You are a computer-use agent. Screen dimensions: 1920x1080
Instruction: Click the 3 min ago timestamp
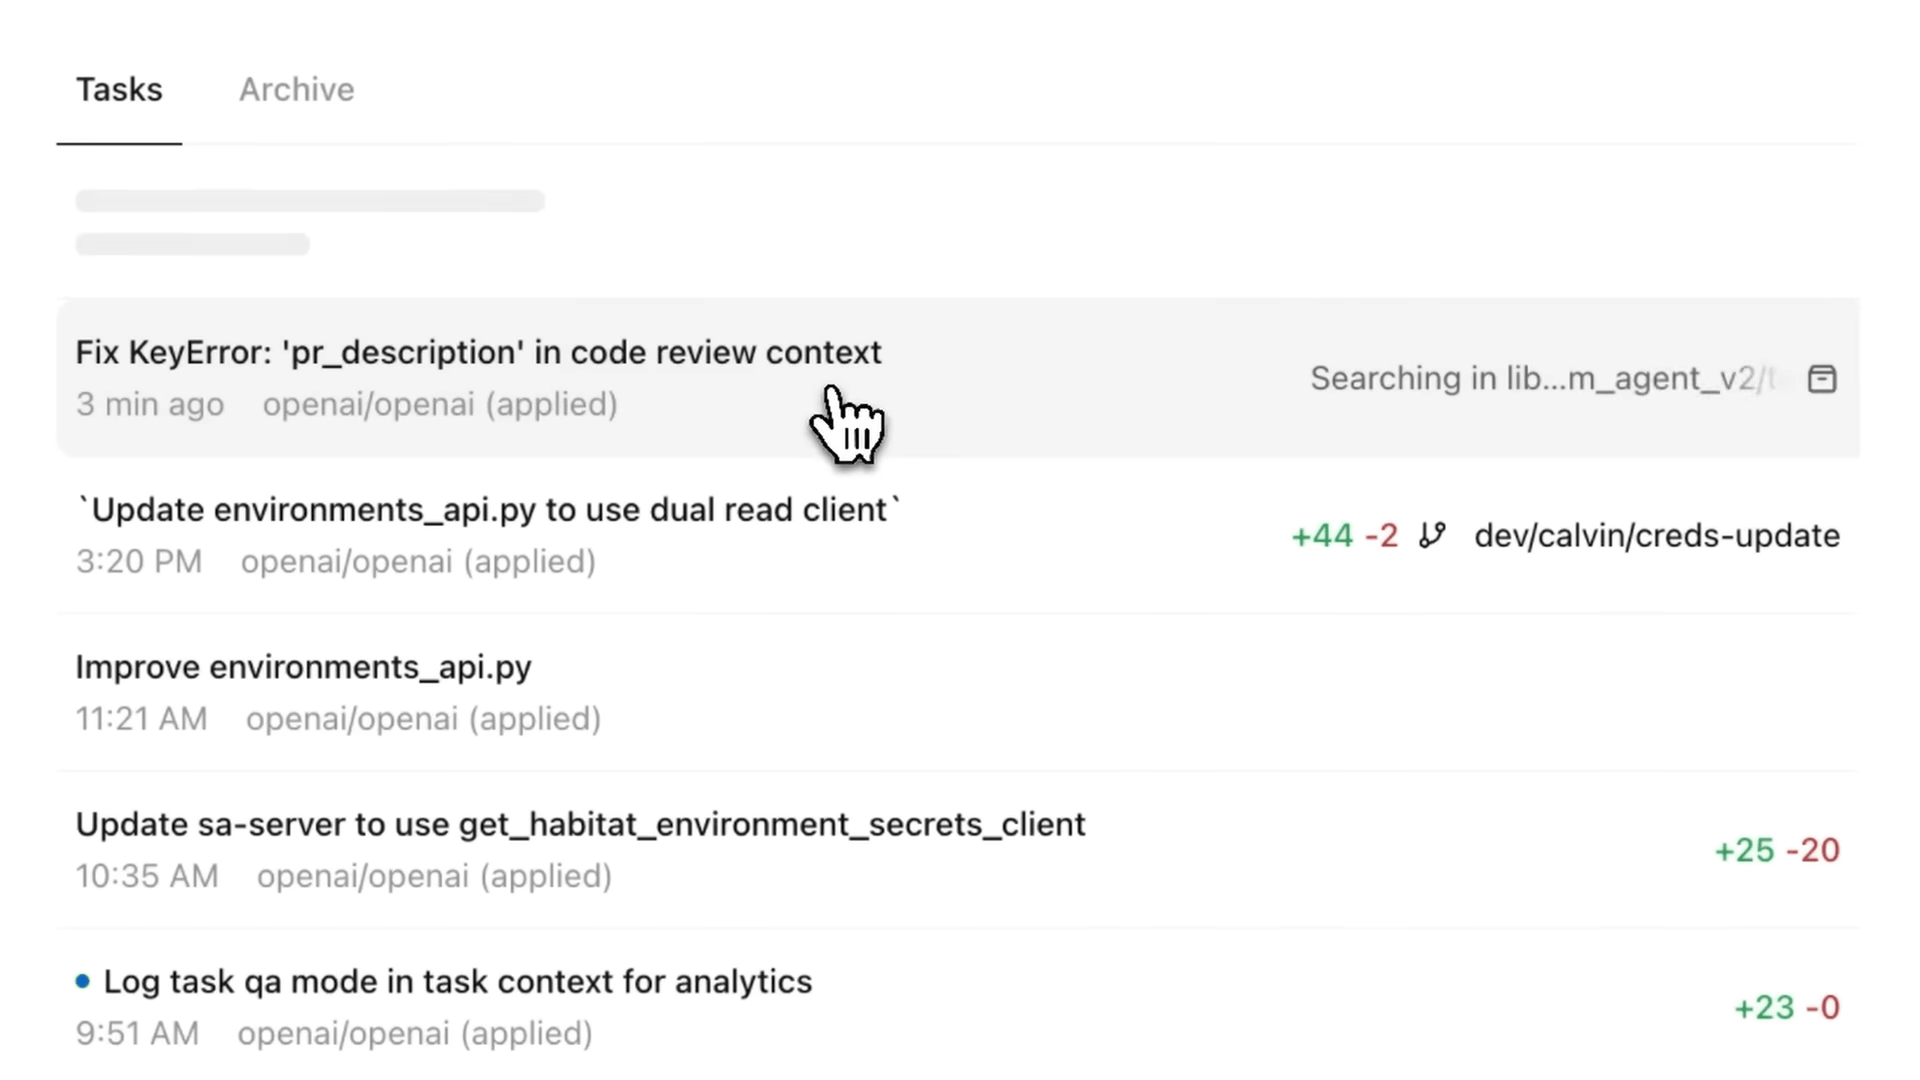tap(150, 404)
